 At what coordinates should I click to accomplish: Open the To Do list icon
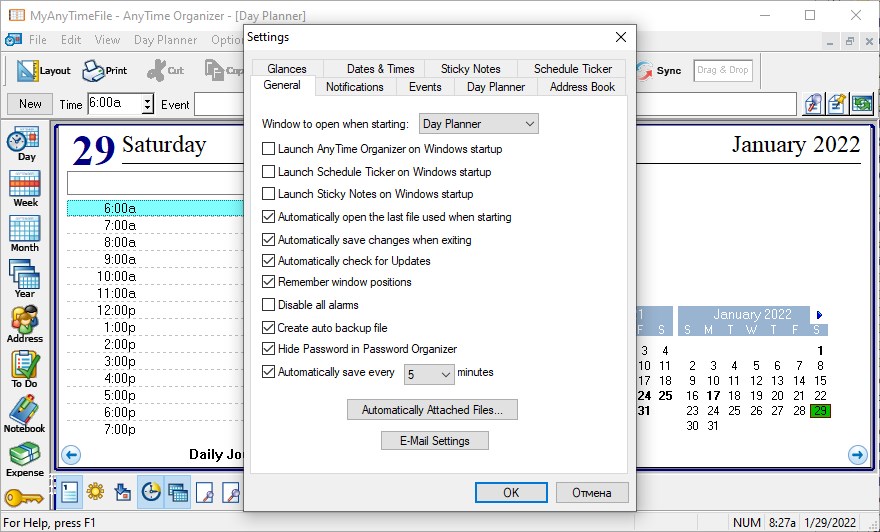(x=25, y=369)
